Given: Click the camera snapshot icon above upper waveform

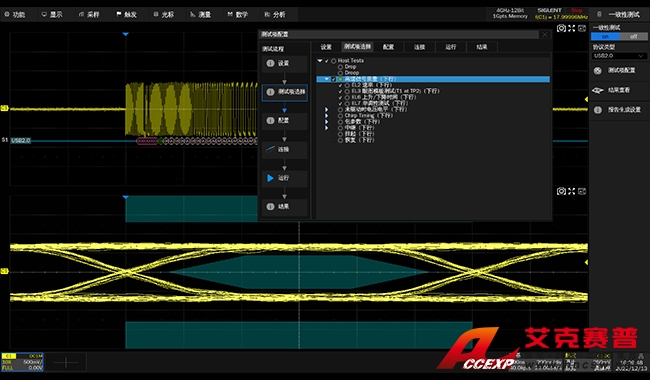Looking at the screenshot, I should pyautogui.click(x=561, y=28).
